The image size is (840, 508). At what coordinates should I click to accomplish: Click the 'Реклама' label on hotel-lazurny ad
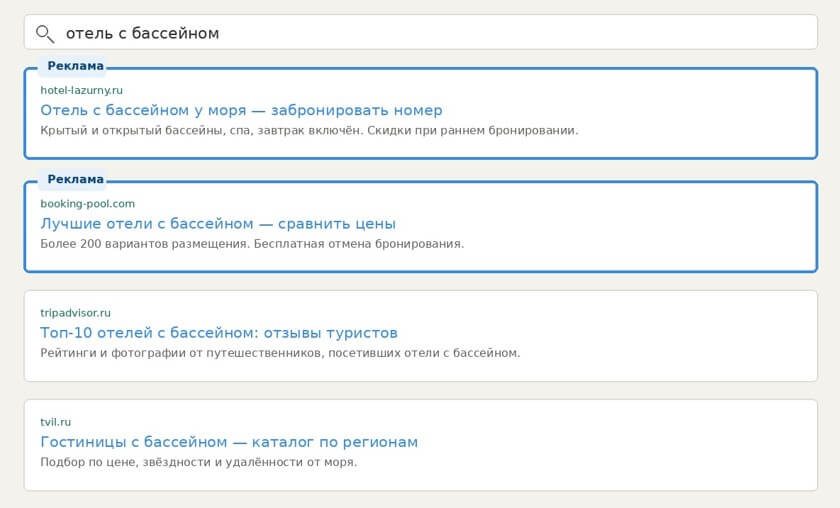pos(75,66)
